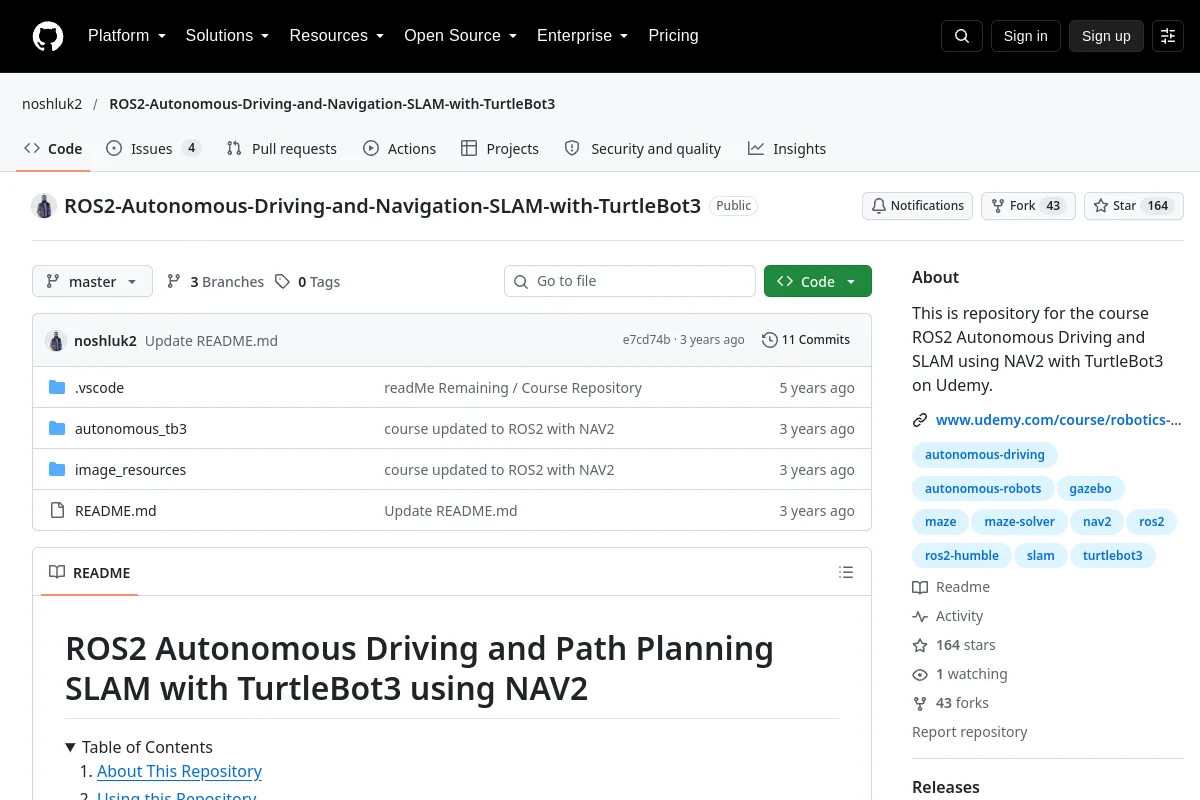Open the README outline list icon

point(846,572)
